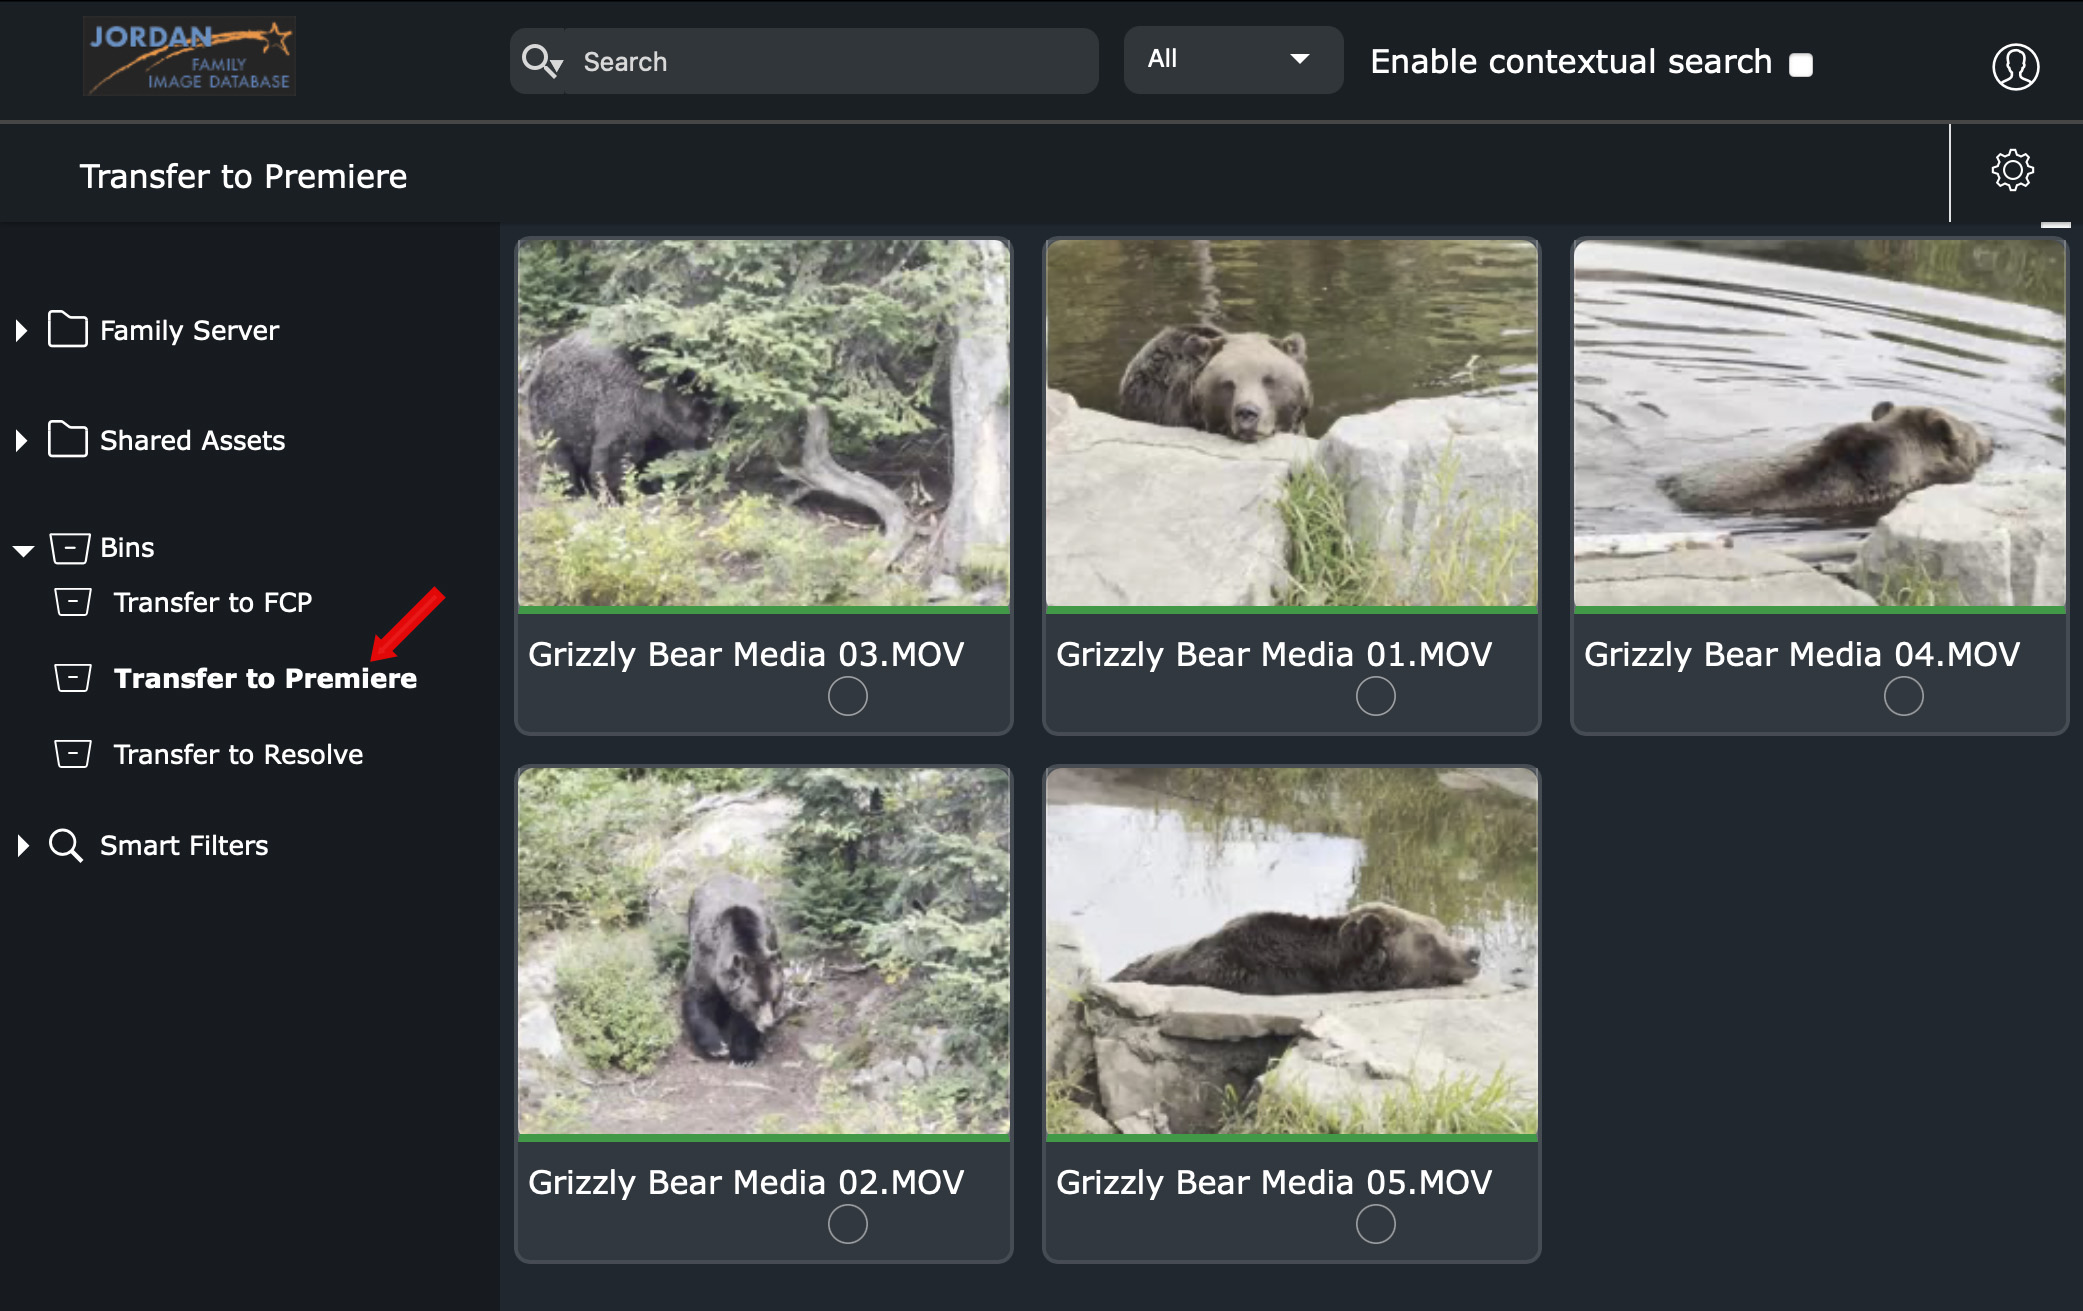Enable the contextual search checkbox
The height and width of the screenshot is (1311, 2083).
coord(1801,65)
